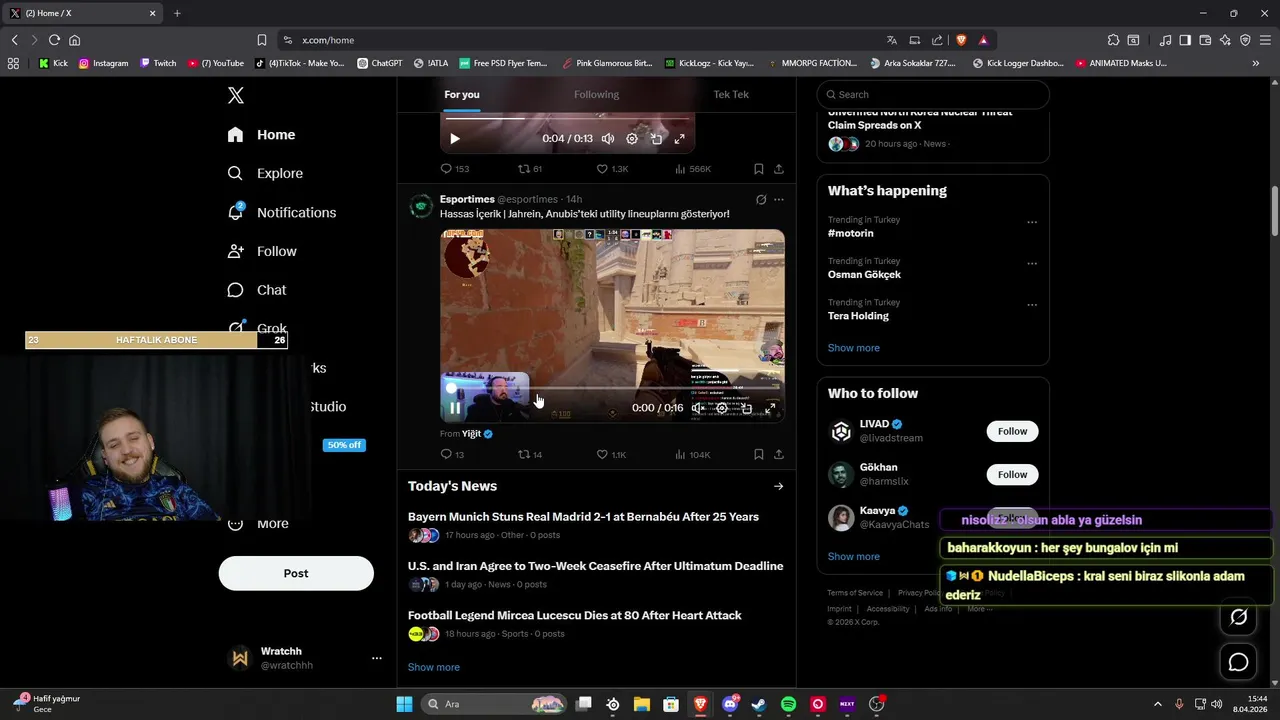Expand the 0:13 video to fullscreen
Screen dimensions: 1280x720
tap(679, 139)
